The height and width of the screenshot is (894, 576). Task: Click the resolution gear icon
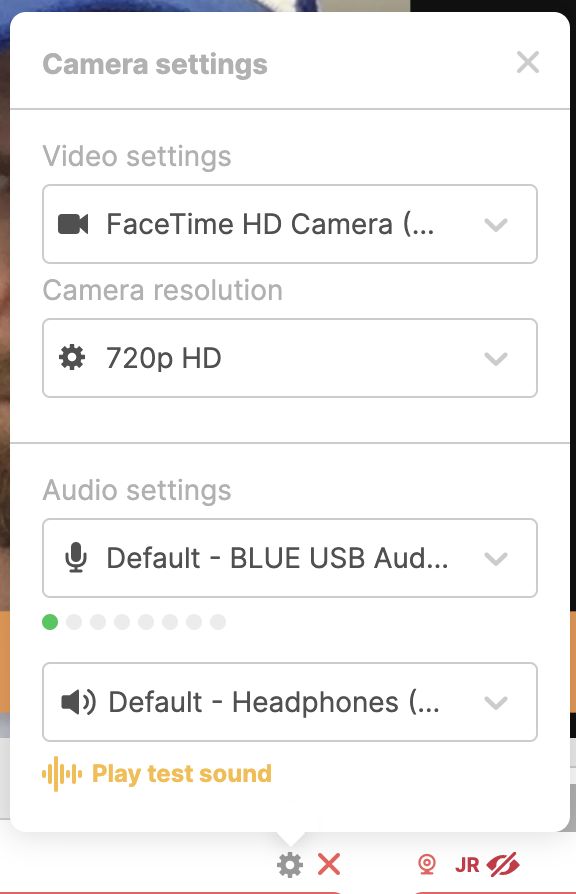point(72,358)
